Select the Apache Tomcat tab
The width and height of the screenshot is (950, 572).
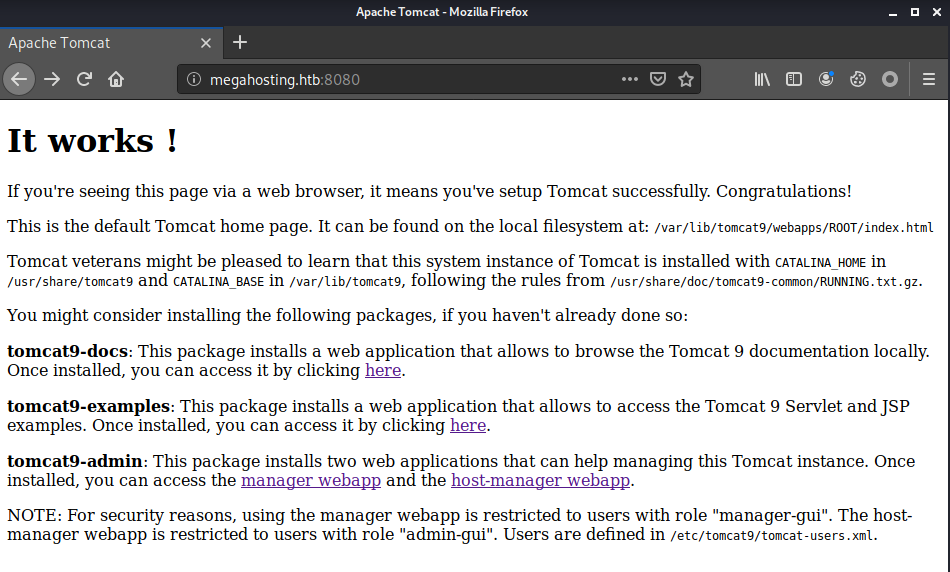[x=111, y=43]
